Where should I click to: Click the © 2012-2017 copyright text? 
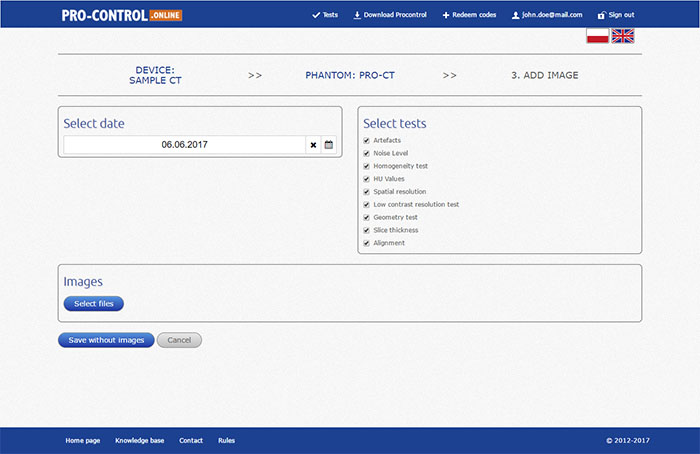628,441
